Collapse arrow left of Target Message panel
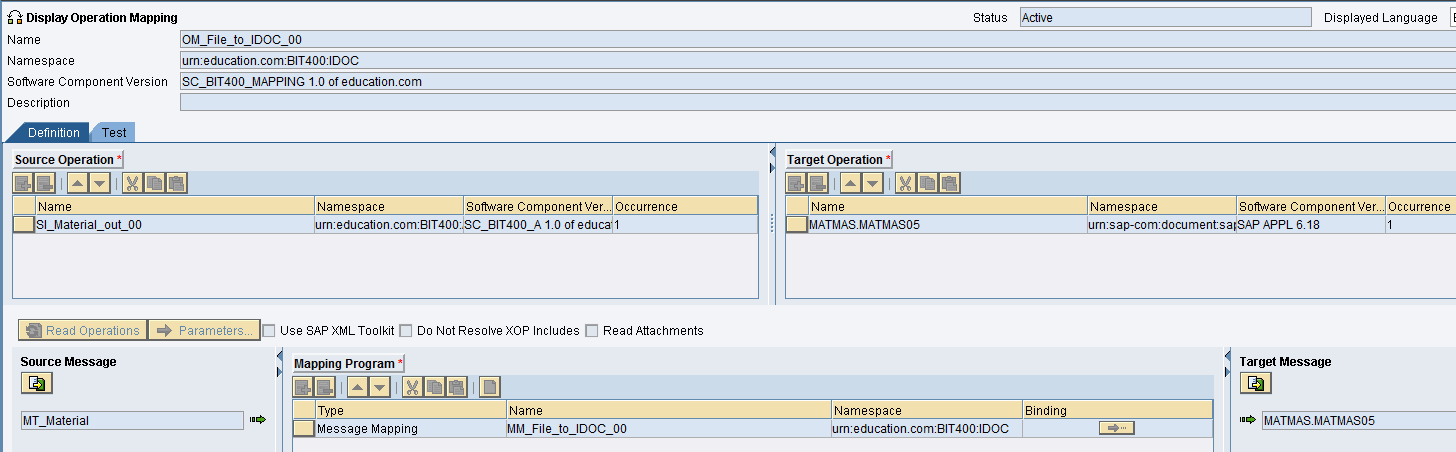1456x452 pixels. pos(1226,357)
